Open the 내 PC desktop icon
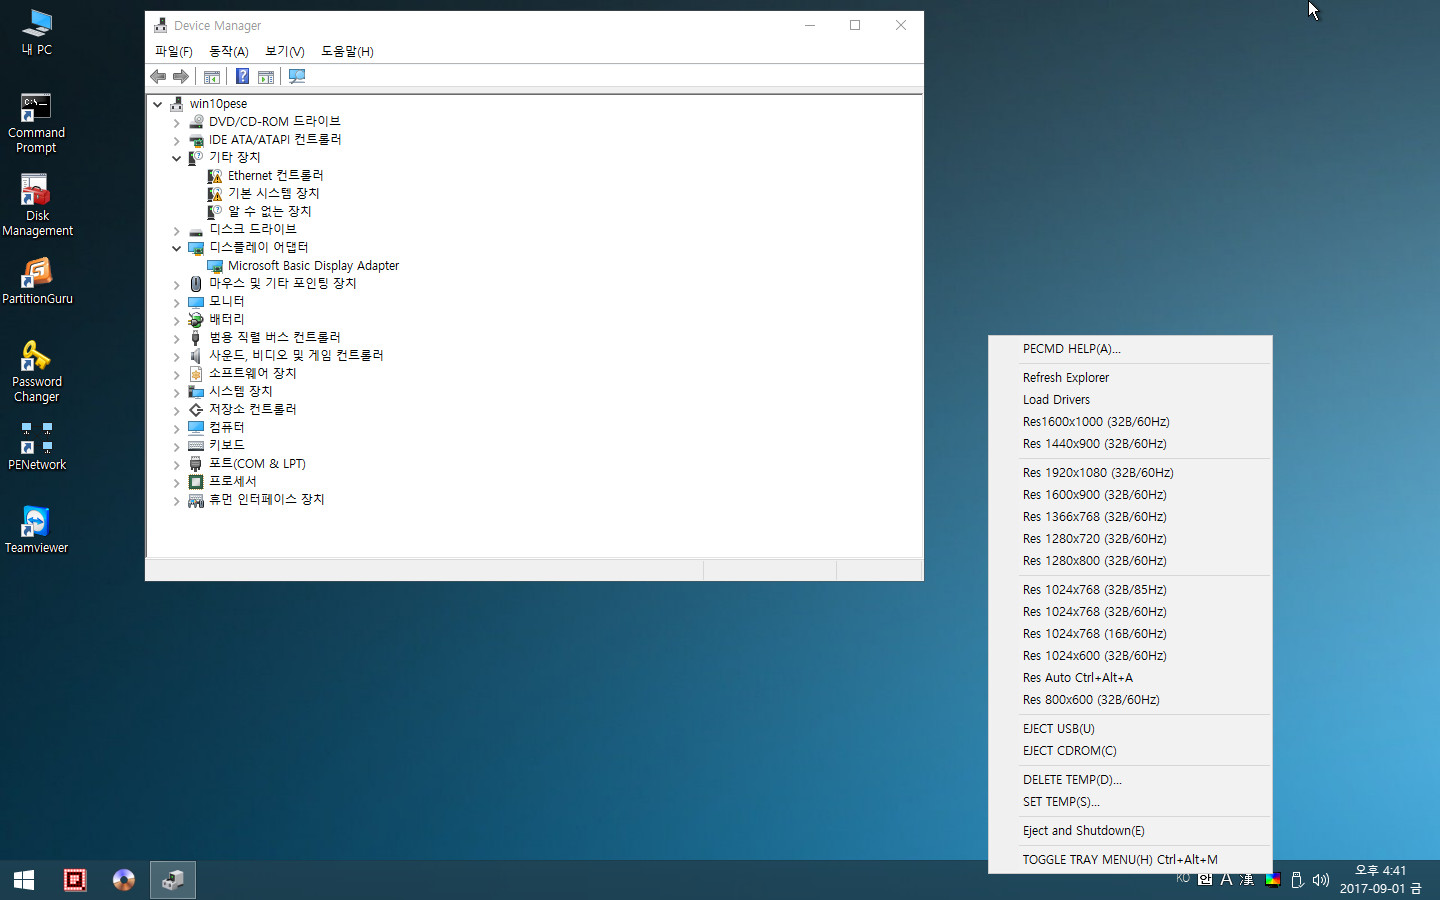Screen dimensions: 1440x900 click(37, 32)
